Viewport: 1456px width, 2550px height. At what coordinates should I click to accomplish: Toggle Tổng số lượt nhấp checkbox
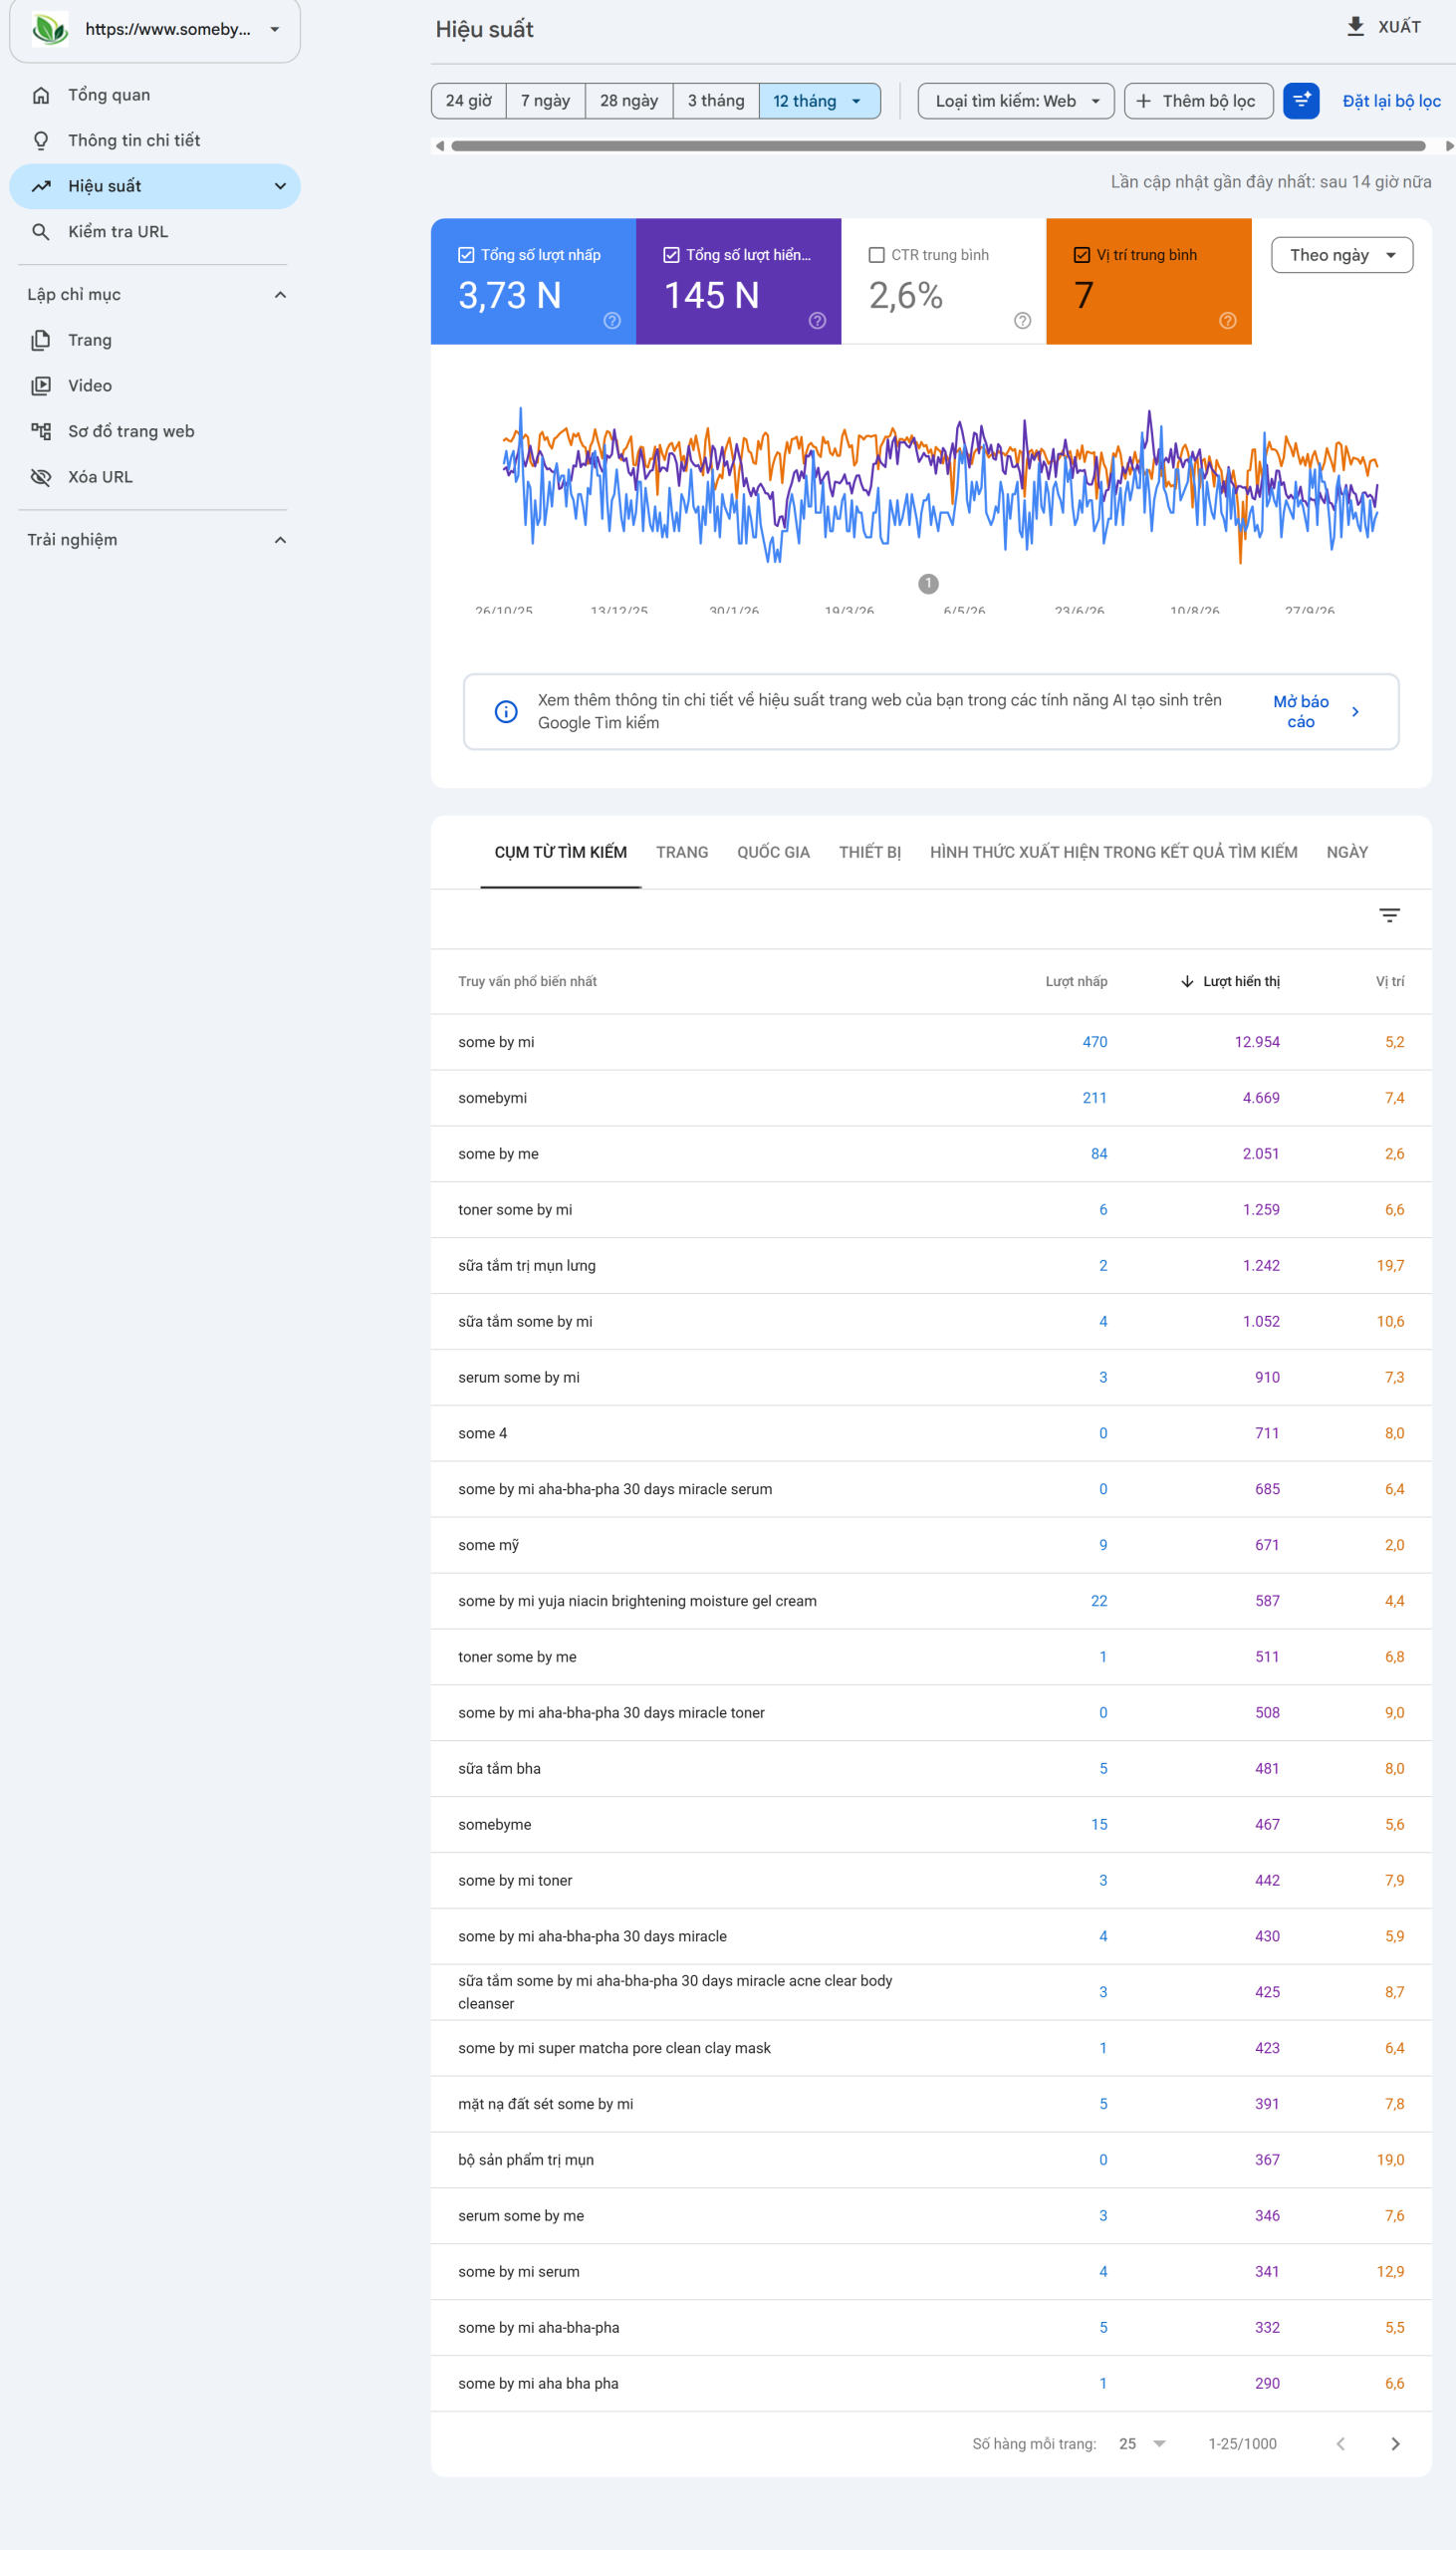coord(466,255)
